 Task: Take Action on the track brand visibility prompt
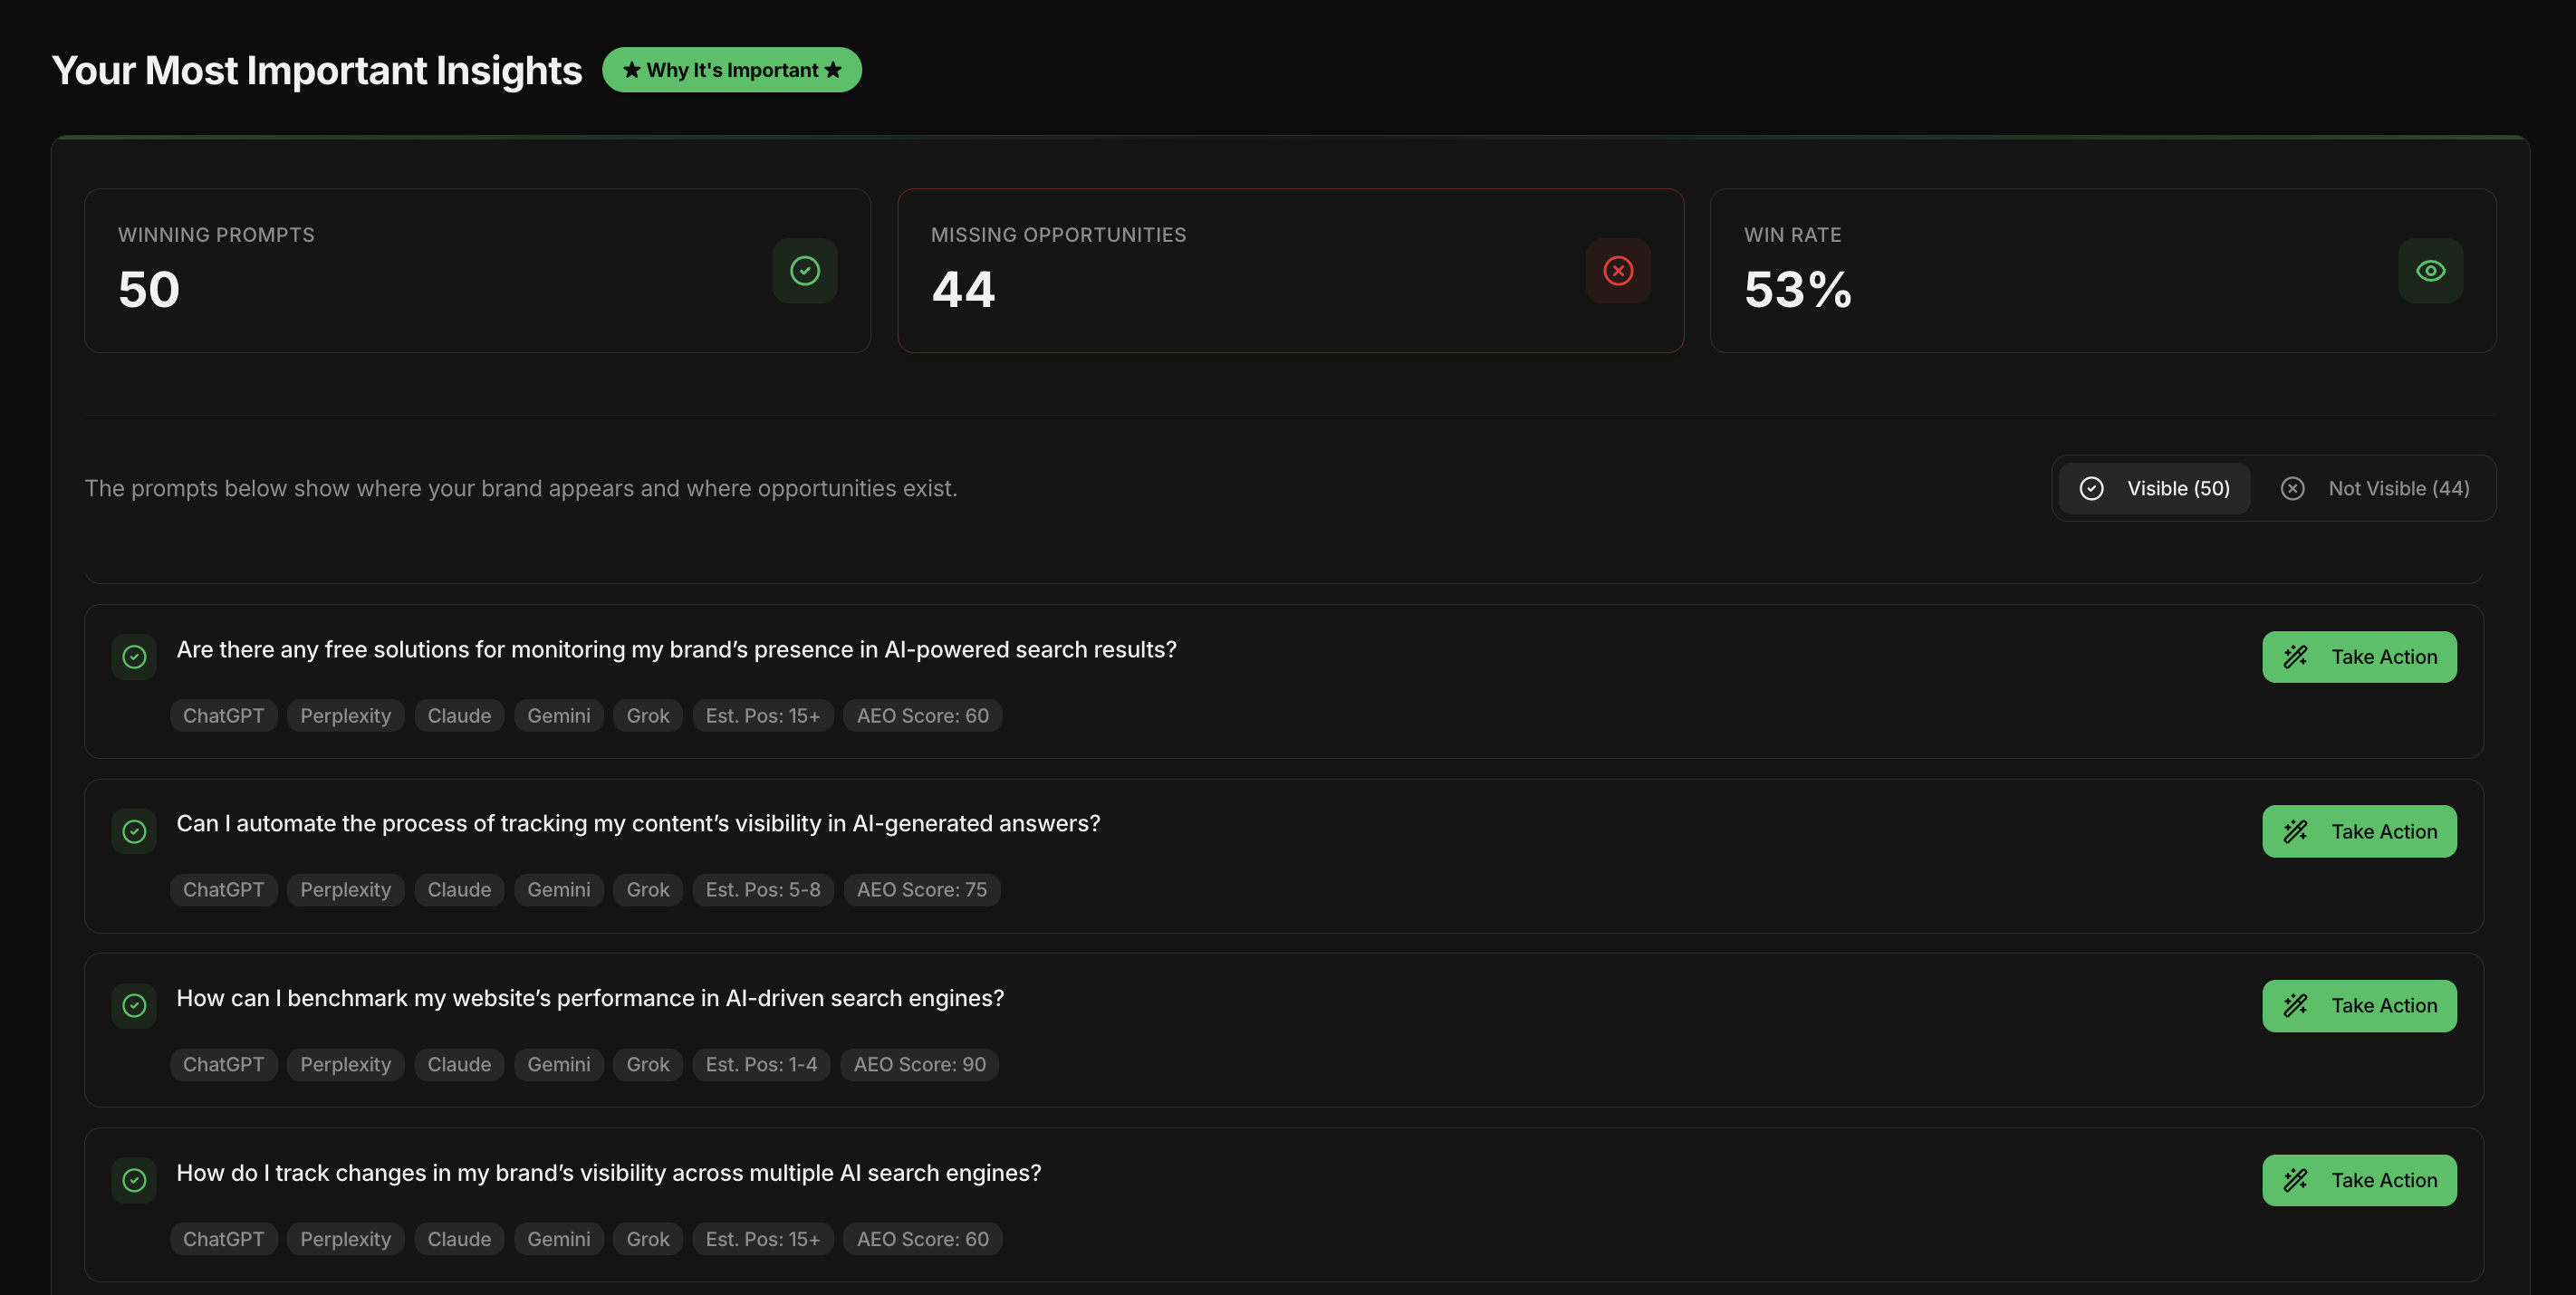tap(2358, 1180)
